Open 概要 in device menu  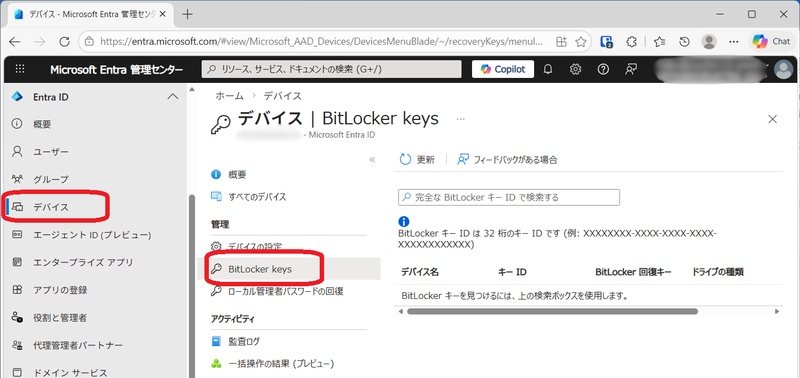(x=237, y=174)
